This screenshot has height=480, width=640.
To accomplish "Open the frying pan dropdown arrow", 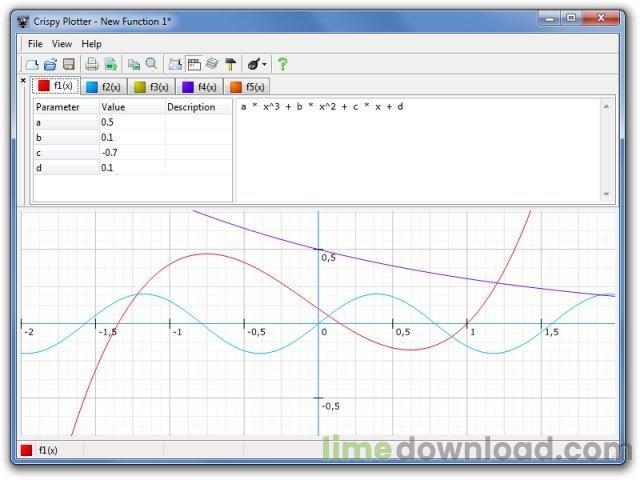I will coord(264,64).
